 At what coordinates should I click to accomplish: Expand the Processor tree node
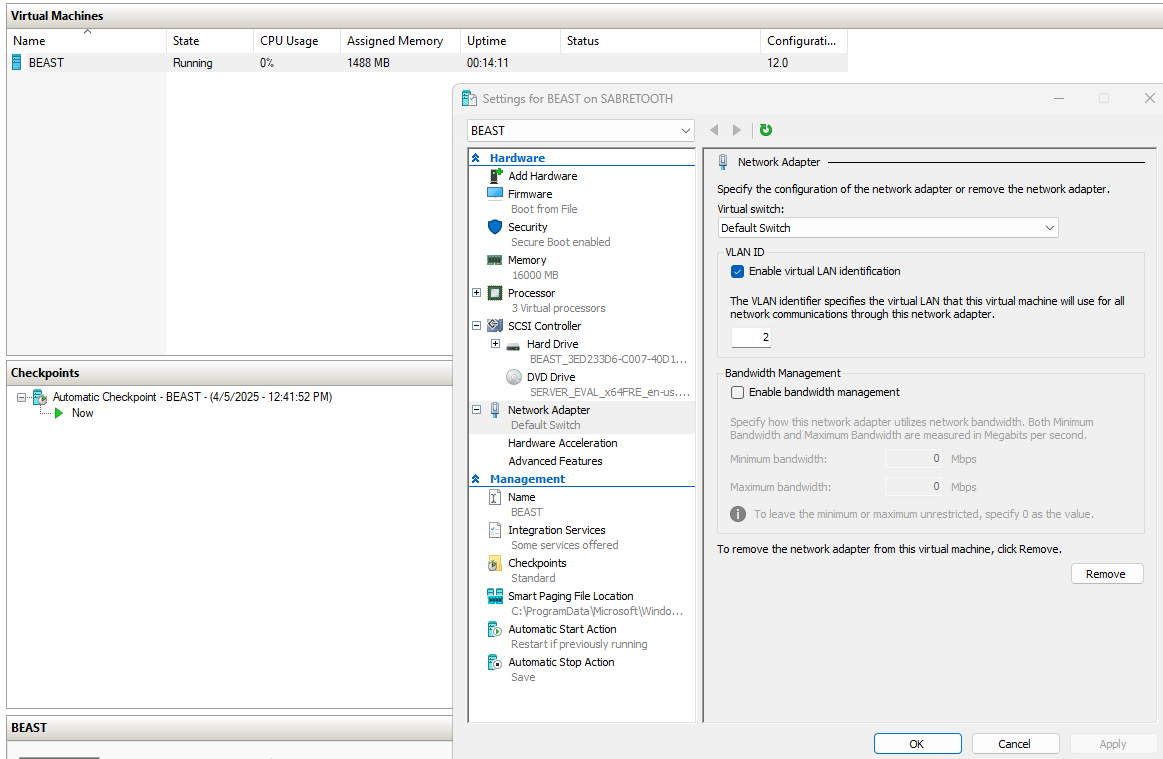point(477,293)
